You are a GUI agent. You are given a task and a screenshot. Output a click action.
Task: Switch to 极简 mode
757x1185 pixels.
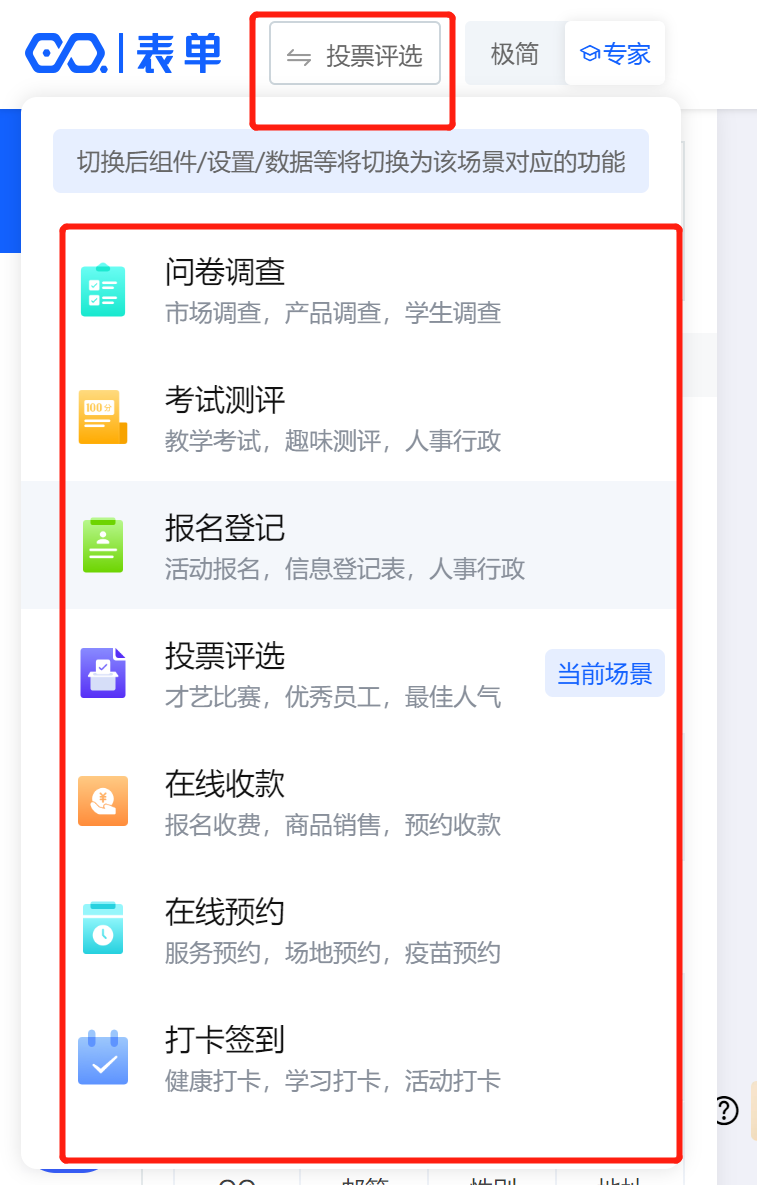pyautogui.click(x=514, y=54)
